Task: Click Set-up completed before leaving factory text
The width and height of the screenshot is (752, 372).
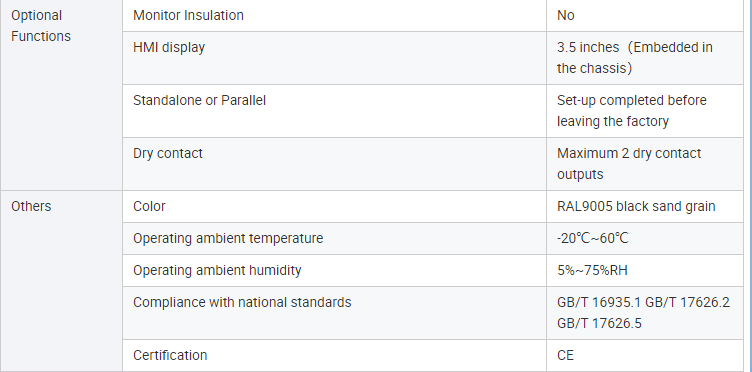Action: click(632, 111)
